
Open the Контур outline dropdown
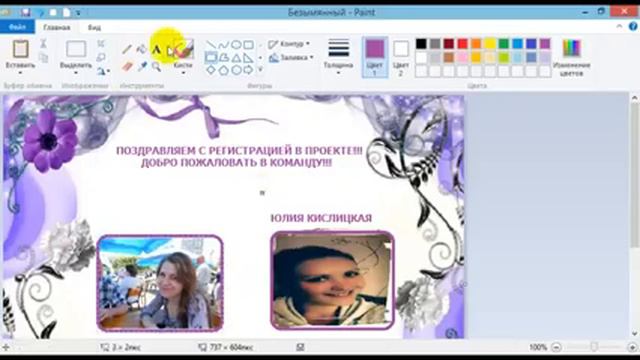tap(289, 44)
